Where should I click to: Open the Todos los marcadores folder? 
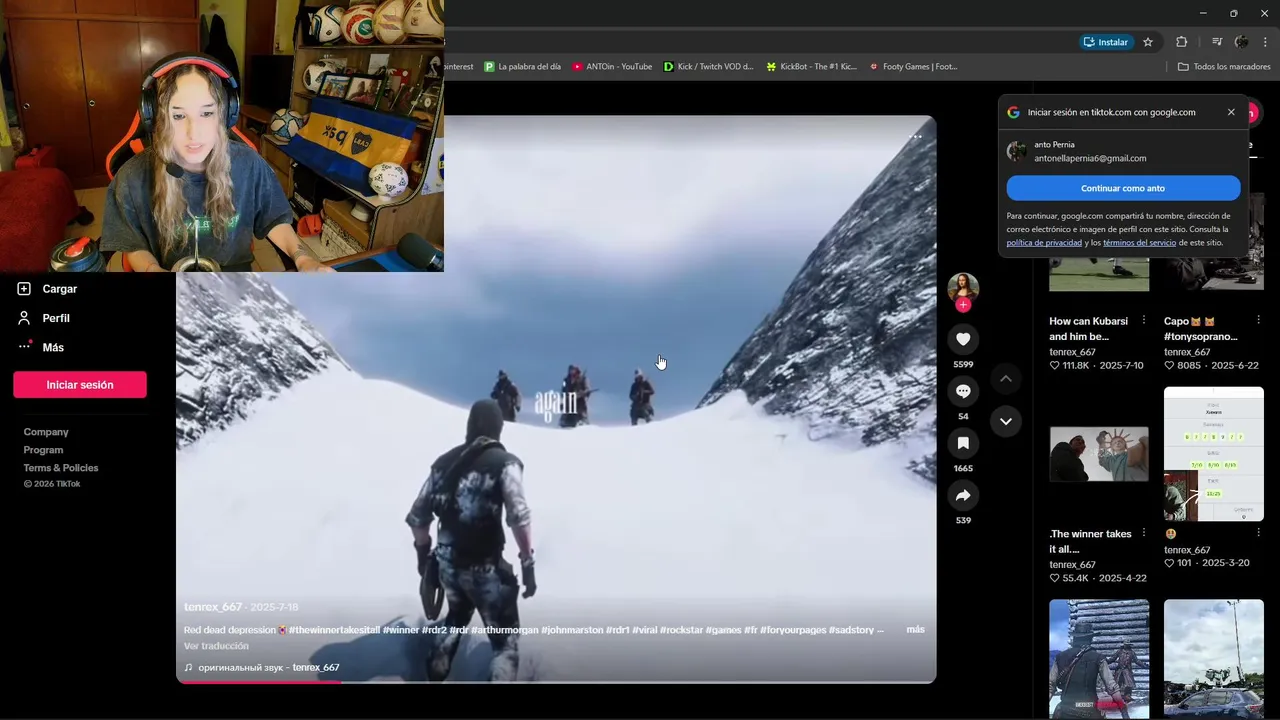point(1224,67)
